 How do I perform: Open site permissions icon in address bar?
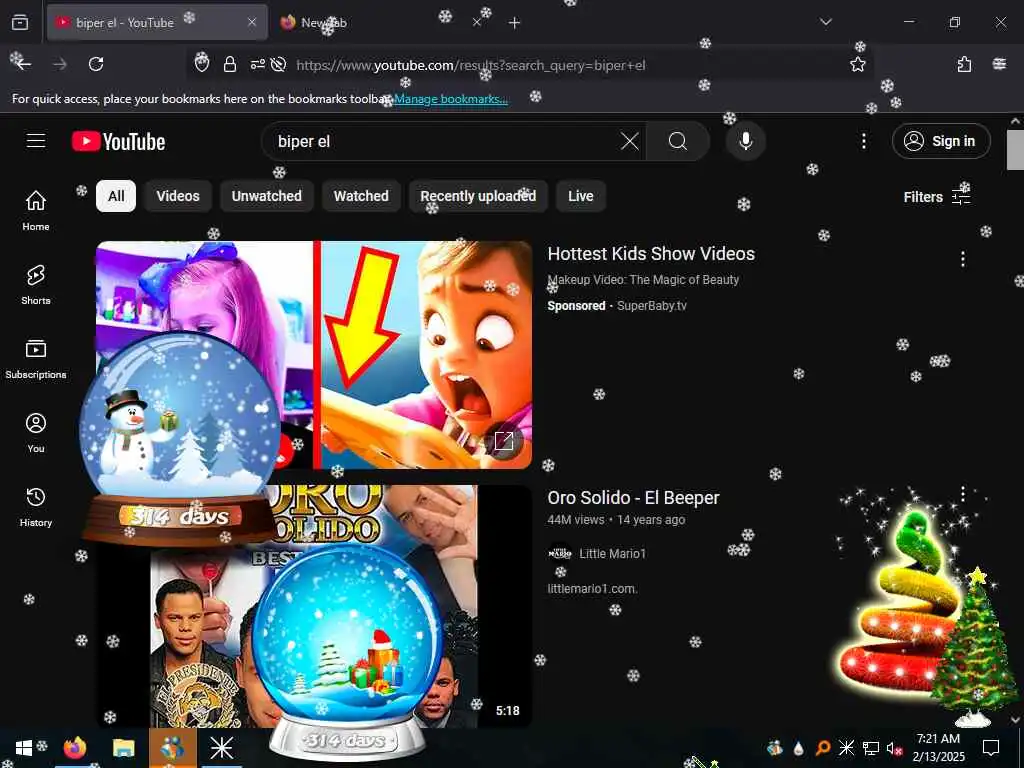258,64
